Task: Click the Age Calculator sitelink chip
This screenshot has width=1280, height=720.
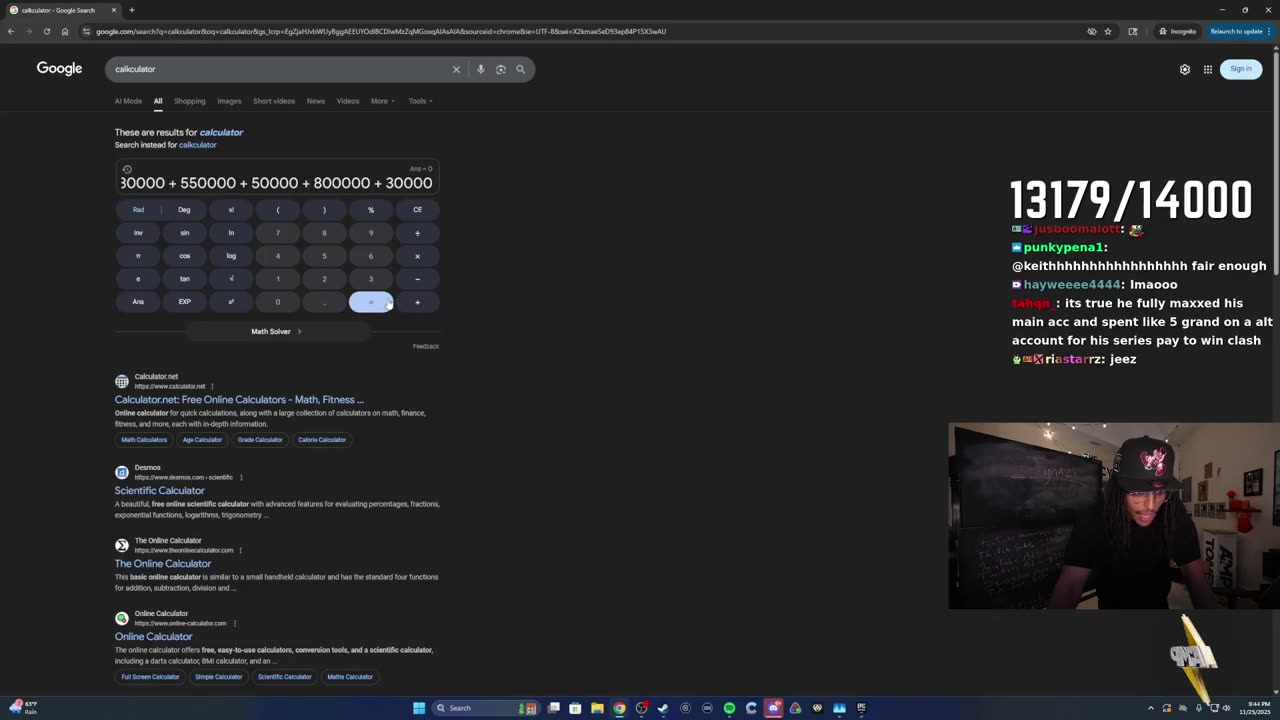Action: point(202,440)
